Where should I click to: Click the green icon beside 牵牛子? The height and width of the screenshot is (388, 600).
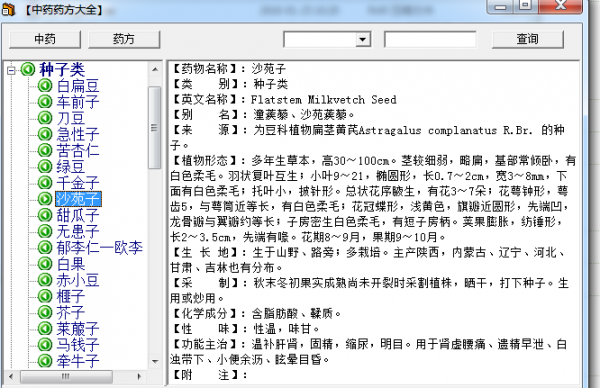(x=45, y=360)
